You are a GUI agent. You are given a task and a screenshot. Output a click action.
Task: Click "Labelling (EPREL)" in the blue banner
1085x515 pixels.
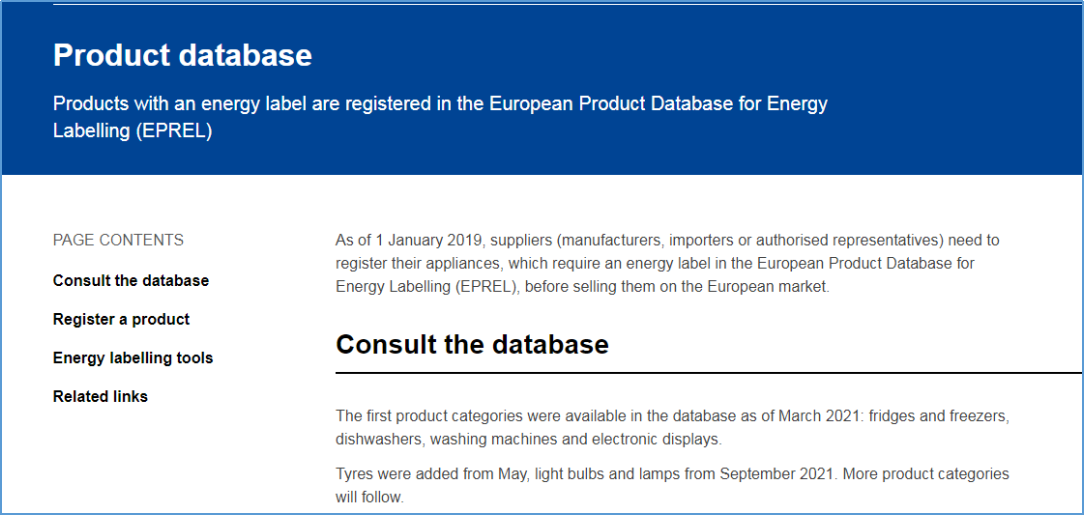click(x=132, y=131)
